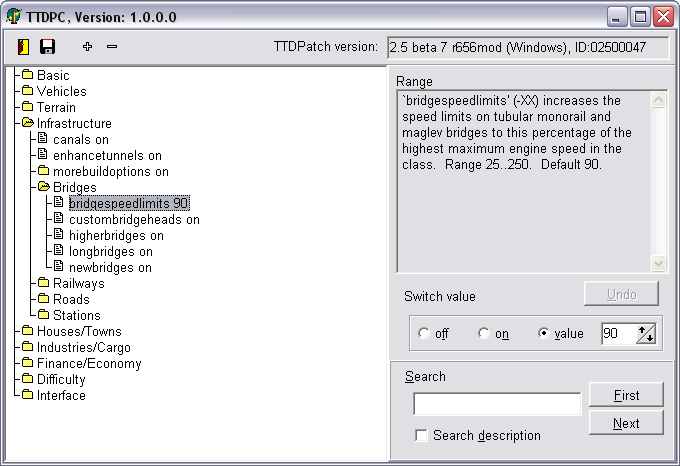Click the TTDPC application icon in title bar
680x466 pixels.
point(14,16)
